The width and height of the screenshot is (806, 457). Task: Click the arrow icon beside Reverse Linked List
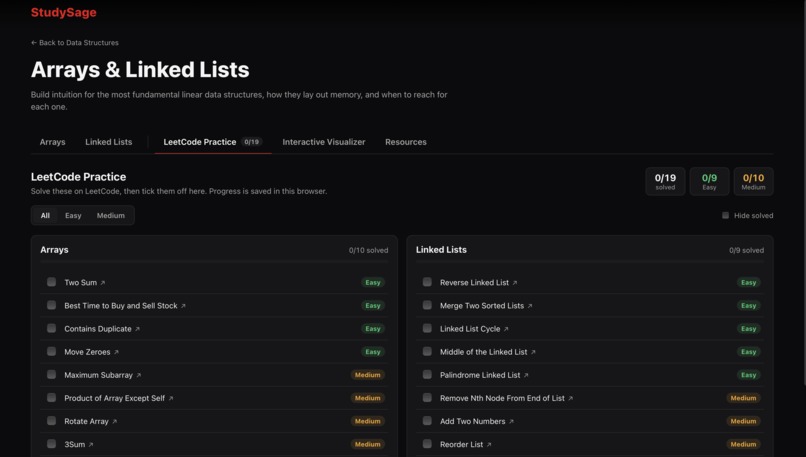click(x=515, y=283)
